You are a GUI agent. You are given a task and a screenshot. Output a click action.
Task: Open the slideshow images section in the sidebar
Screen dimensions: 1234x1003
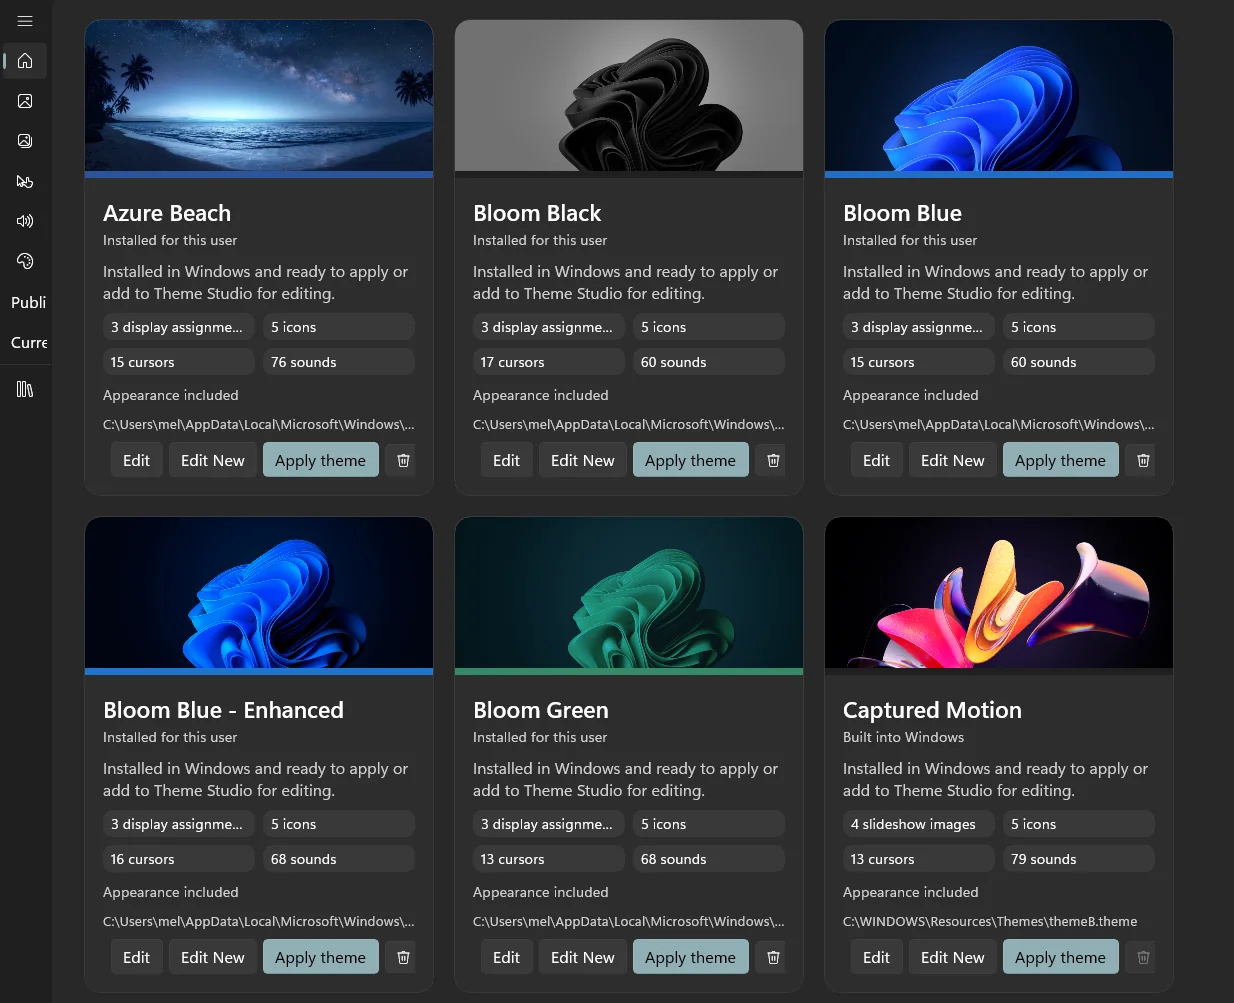tap(25, 141)
